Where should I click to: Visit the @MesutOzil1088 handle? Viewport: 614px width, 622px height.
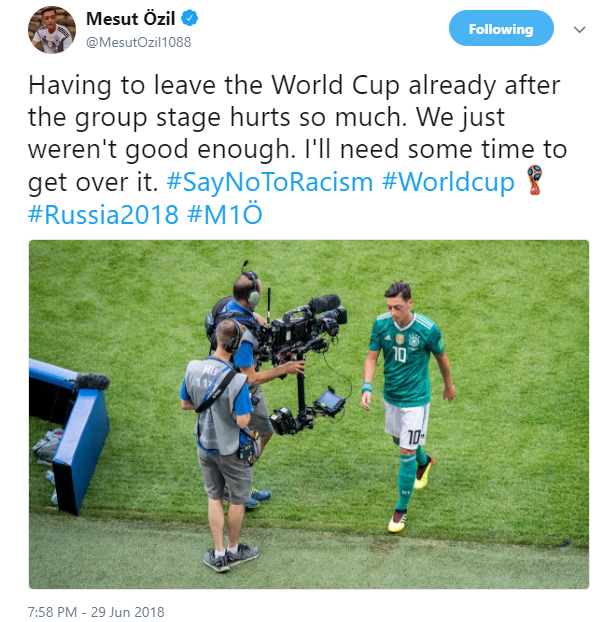(138, 42)
